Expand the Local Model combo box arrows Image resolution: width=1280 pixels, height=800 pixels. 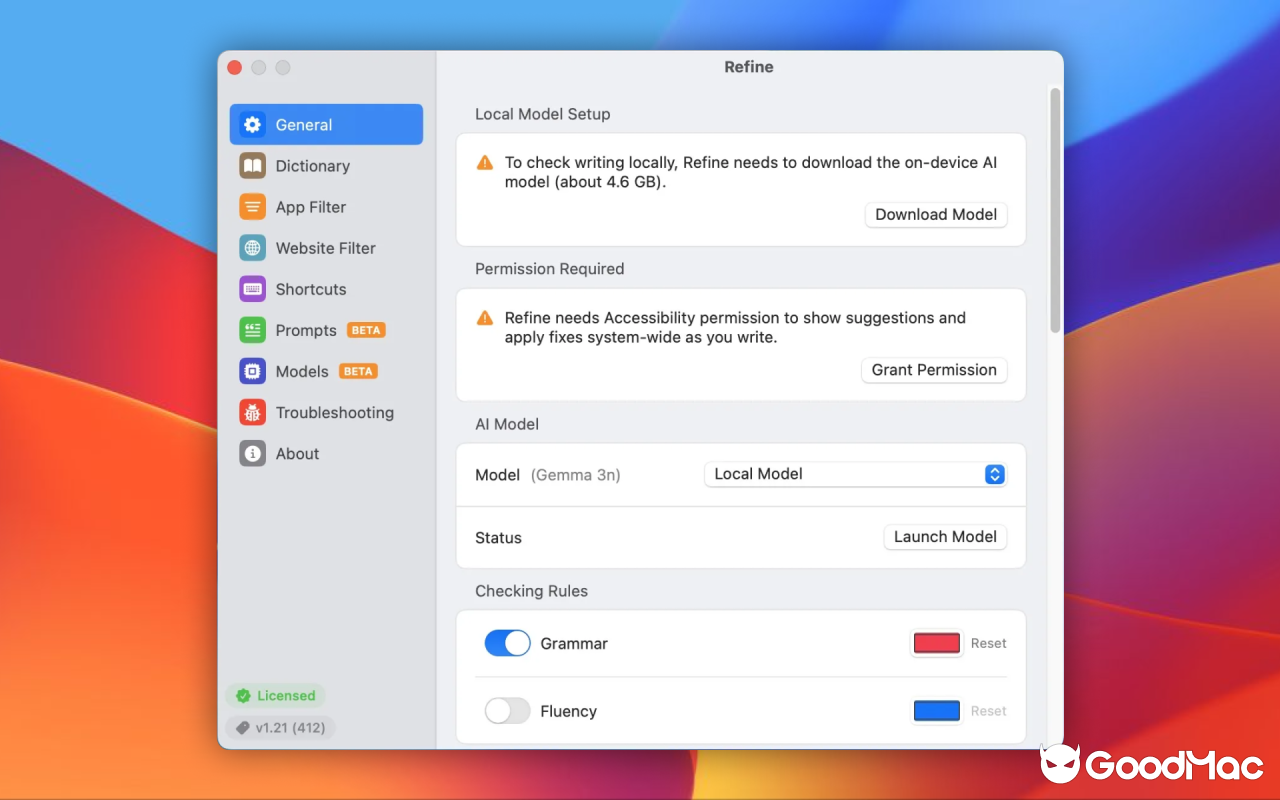click(993, 474)
